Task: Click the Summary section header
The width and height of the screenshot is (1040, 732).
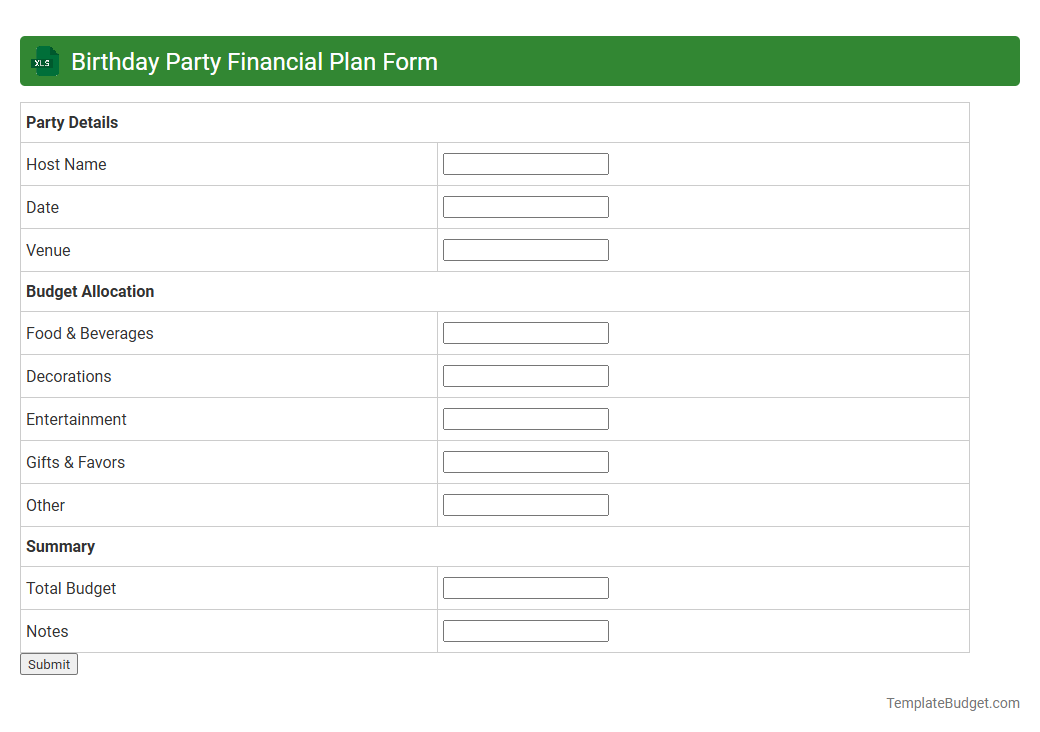Action: click(x=61, y=546)
